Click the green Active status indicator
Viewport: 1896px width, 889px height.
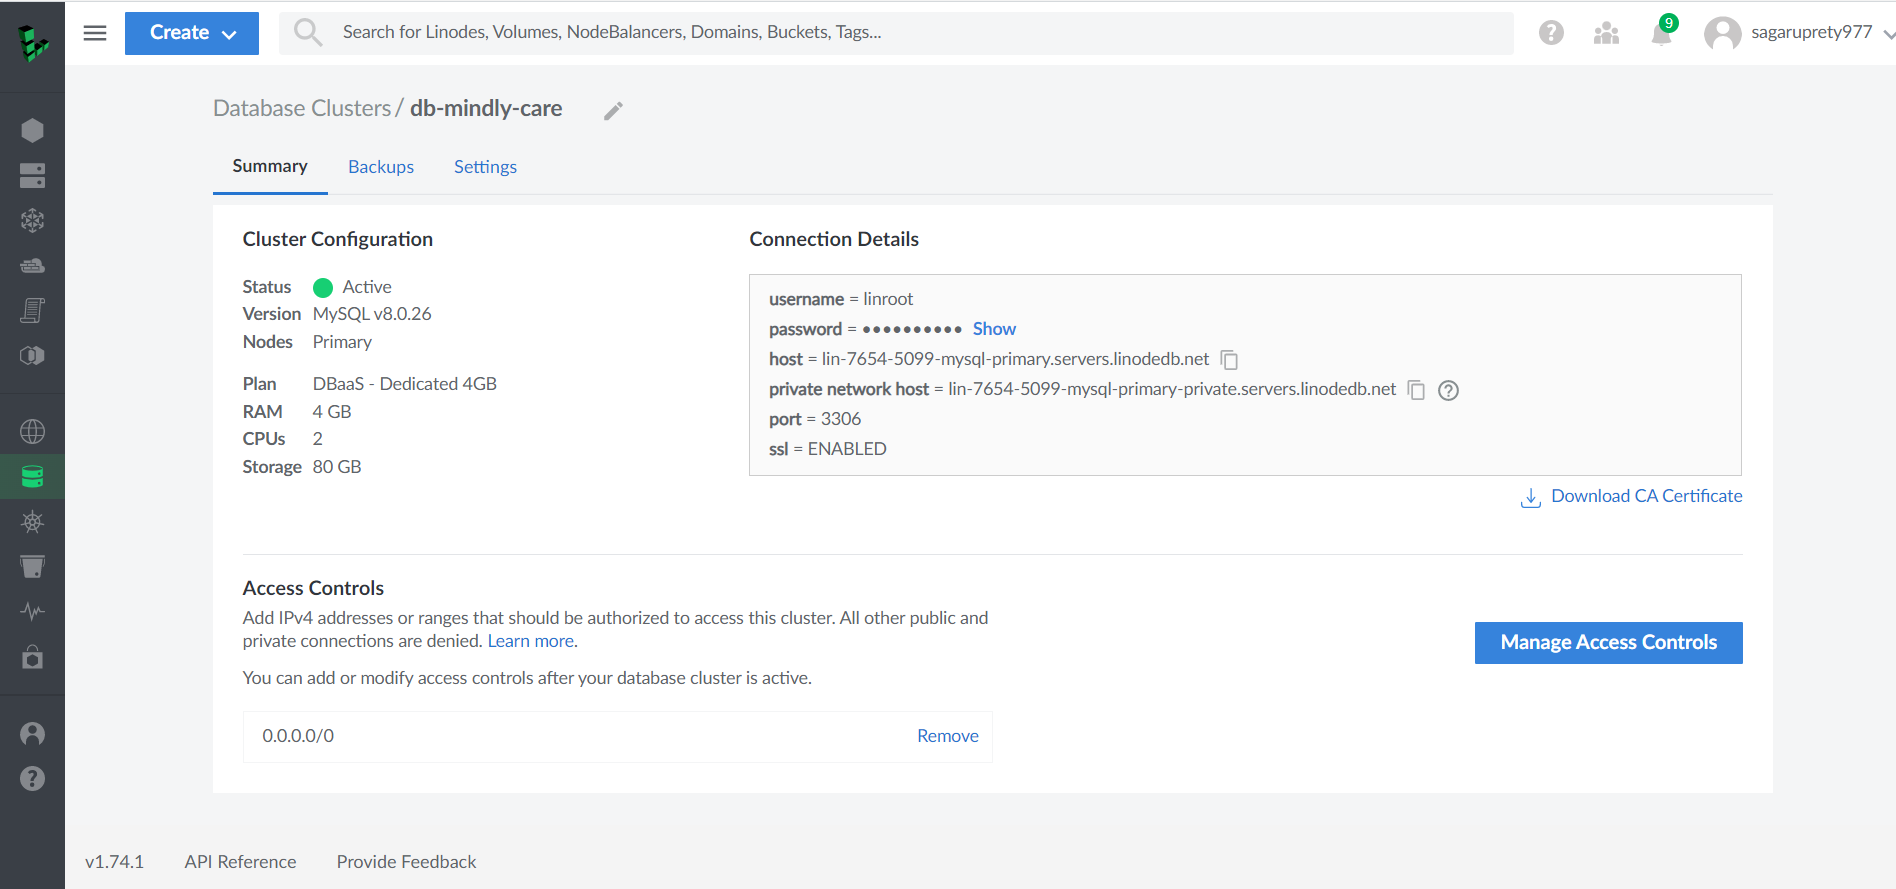coord(322,288)
